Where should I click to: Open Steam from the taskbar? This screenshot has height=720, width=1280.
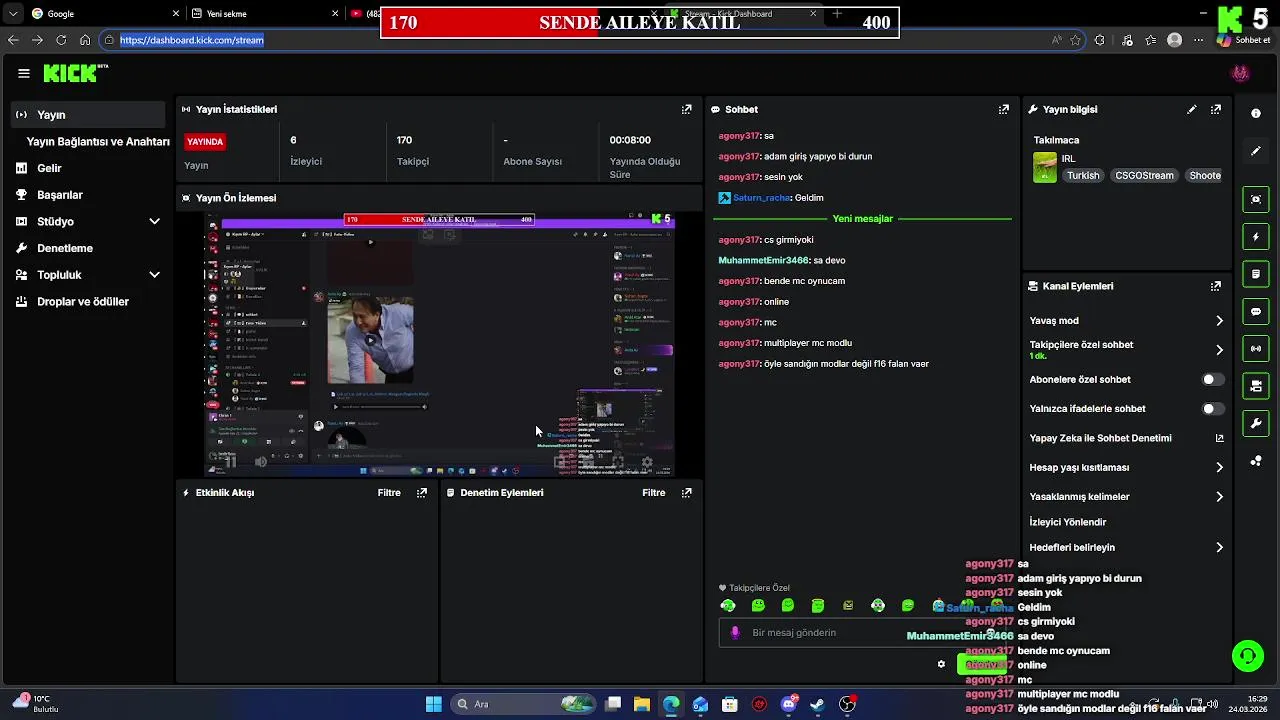point(818,704)
